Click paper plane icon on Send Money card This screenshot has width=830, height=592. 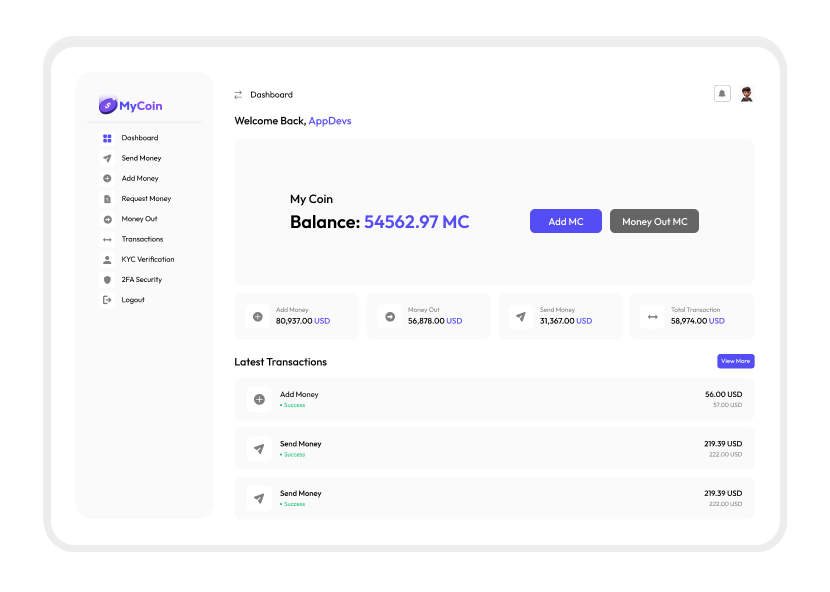pos(521,317)
